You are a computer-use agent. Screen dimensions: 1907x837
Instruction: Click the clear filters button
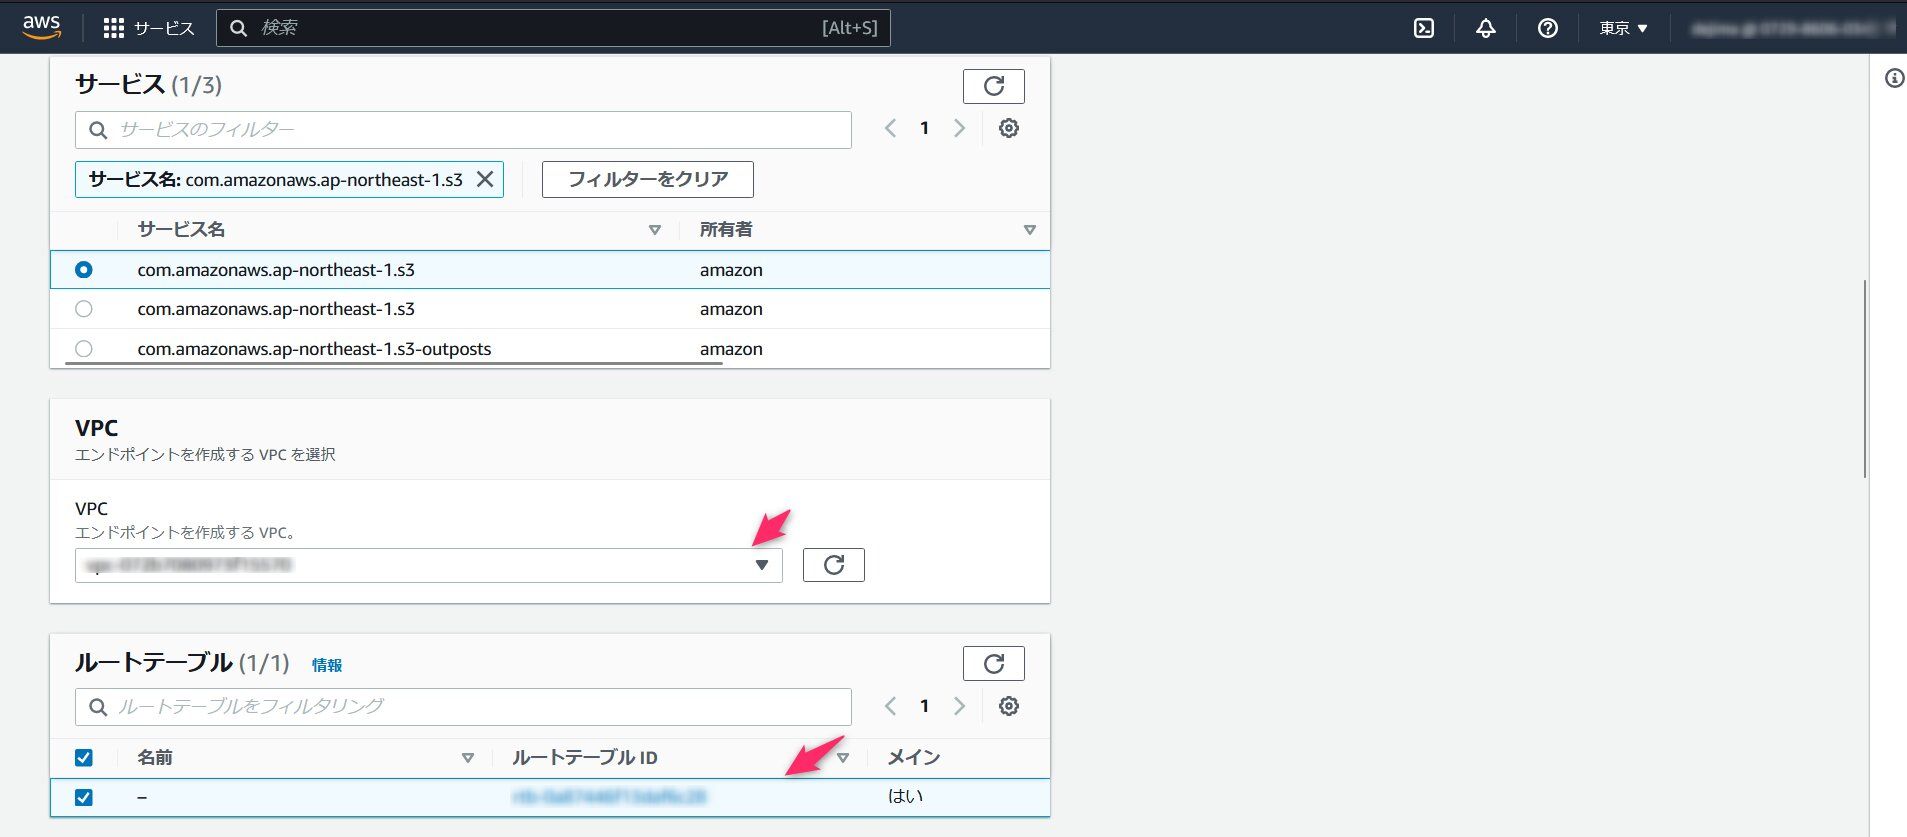tap(647, 179)
